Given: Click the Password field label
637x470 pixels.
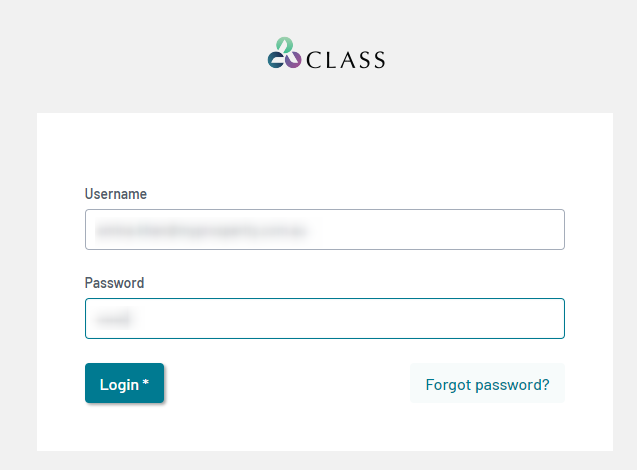Looking at the screenshot, I should [115, 283].
